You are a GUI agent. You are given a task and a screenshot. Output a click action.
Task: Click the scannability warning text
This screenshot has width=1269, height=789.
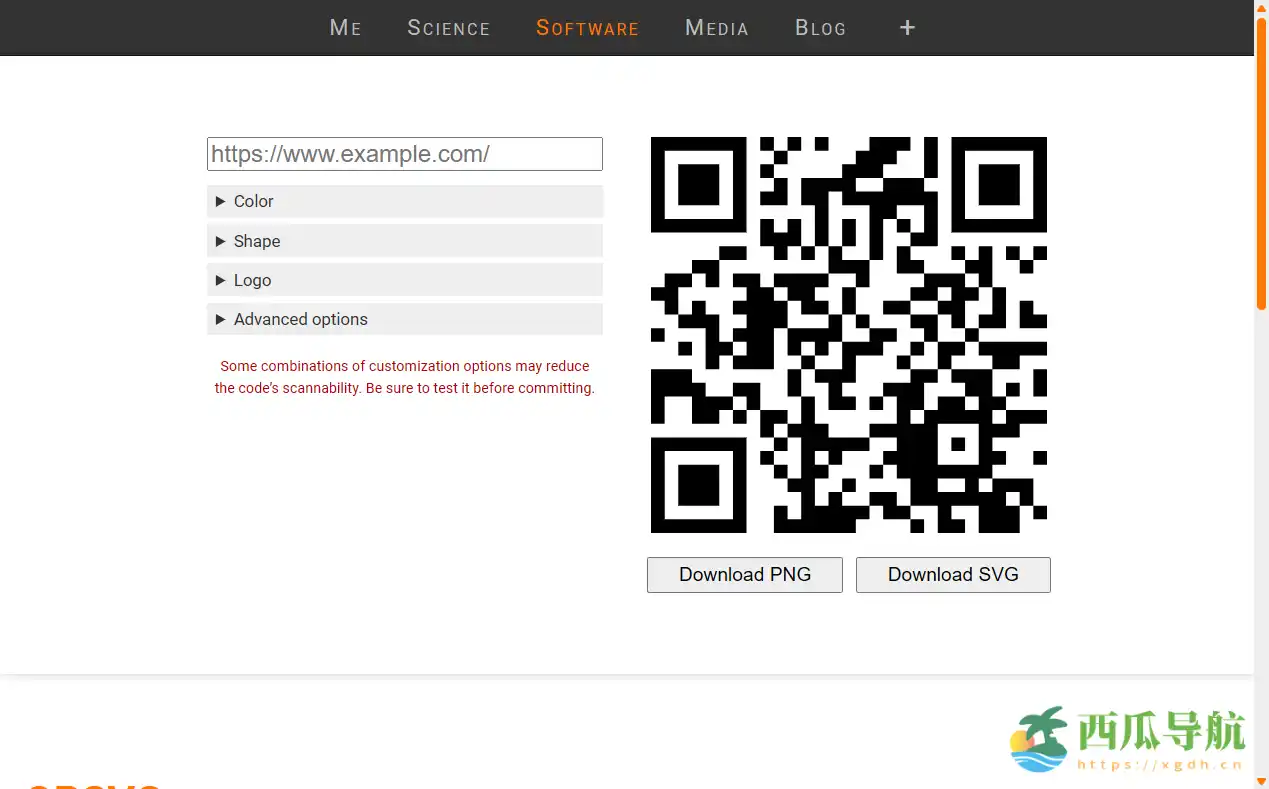(404, 377)
